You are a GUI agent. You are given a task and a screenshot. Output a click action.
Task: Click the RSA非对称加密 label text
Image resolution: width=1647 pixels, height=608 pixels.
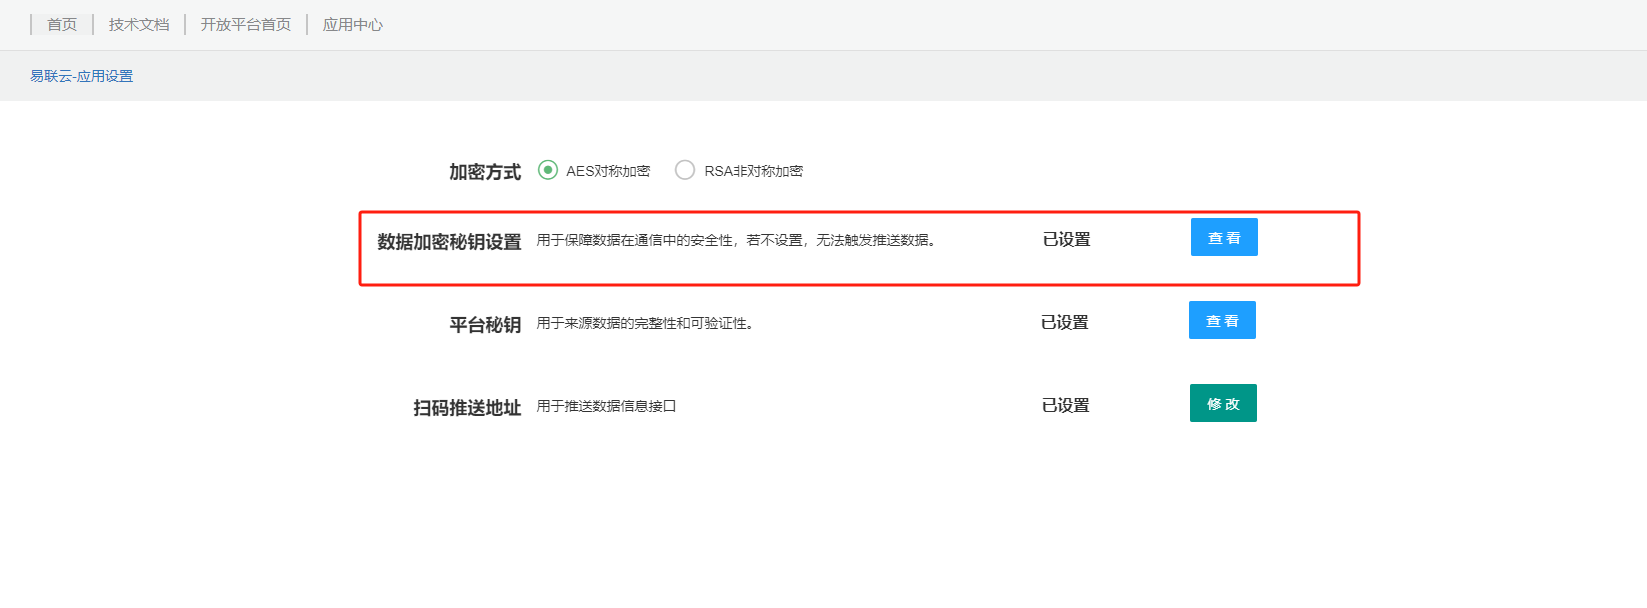(753, 171)
